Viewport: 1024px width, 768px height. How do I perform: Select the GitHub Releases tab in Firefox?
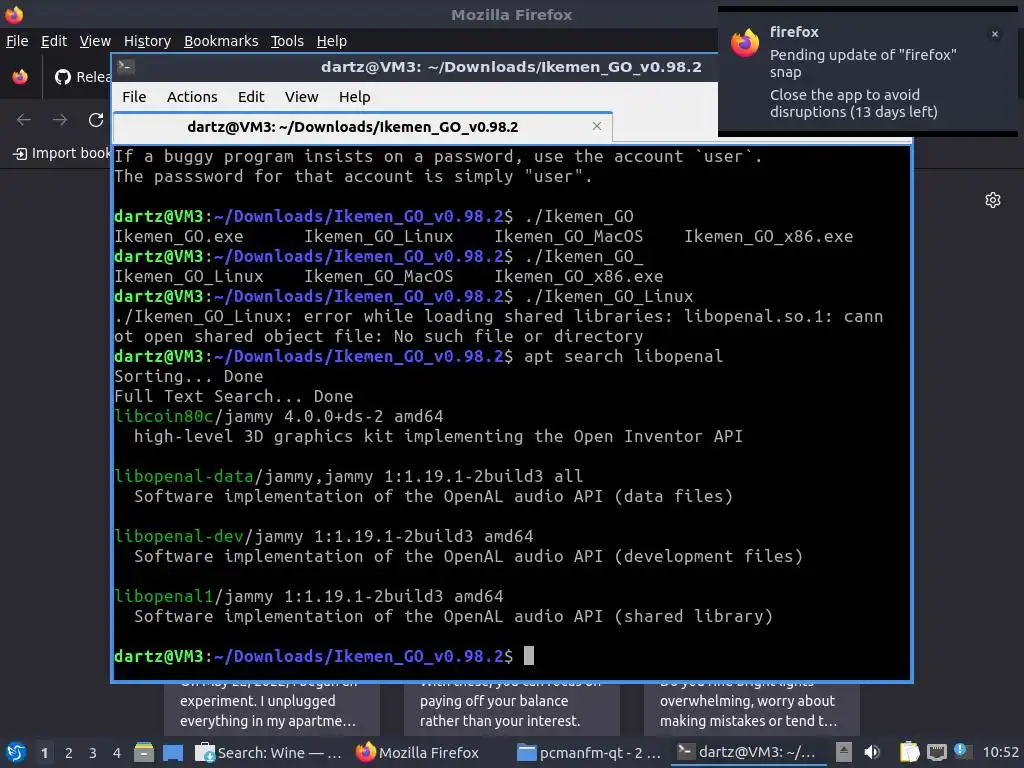click(x=82, y=77)
